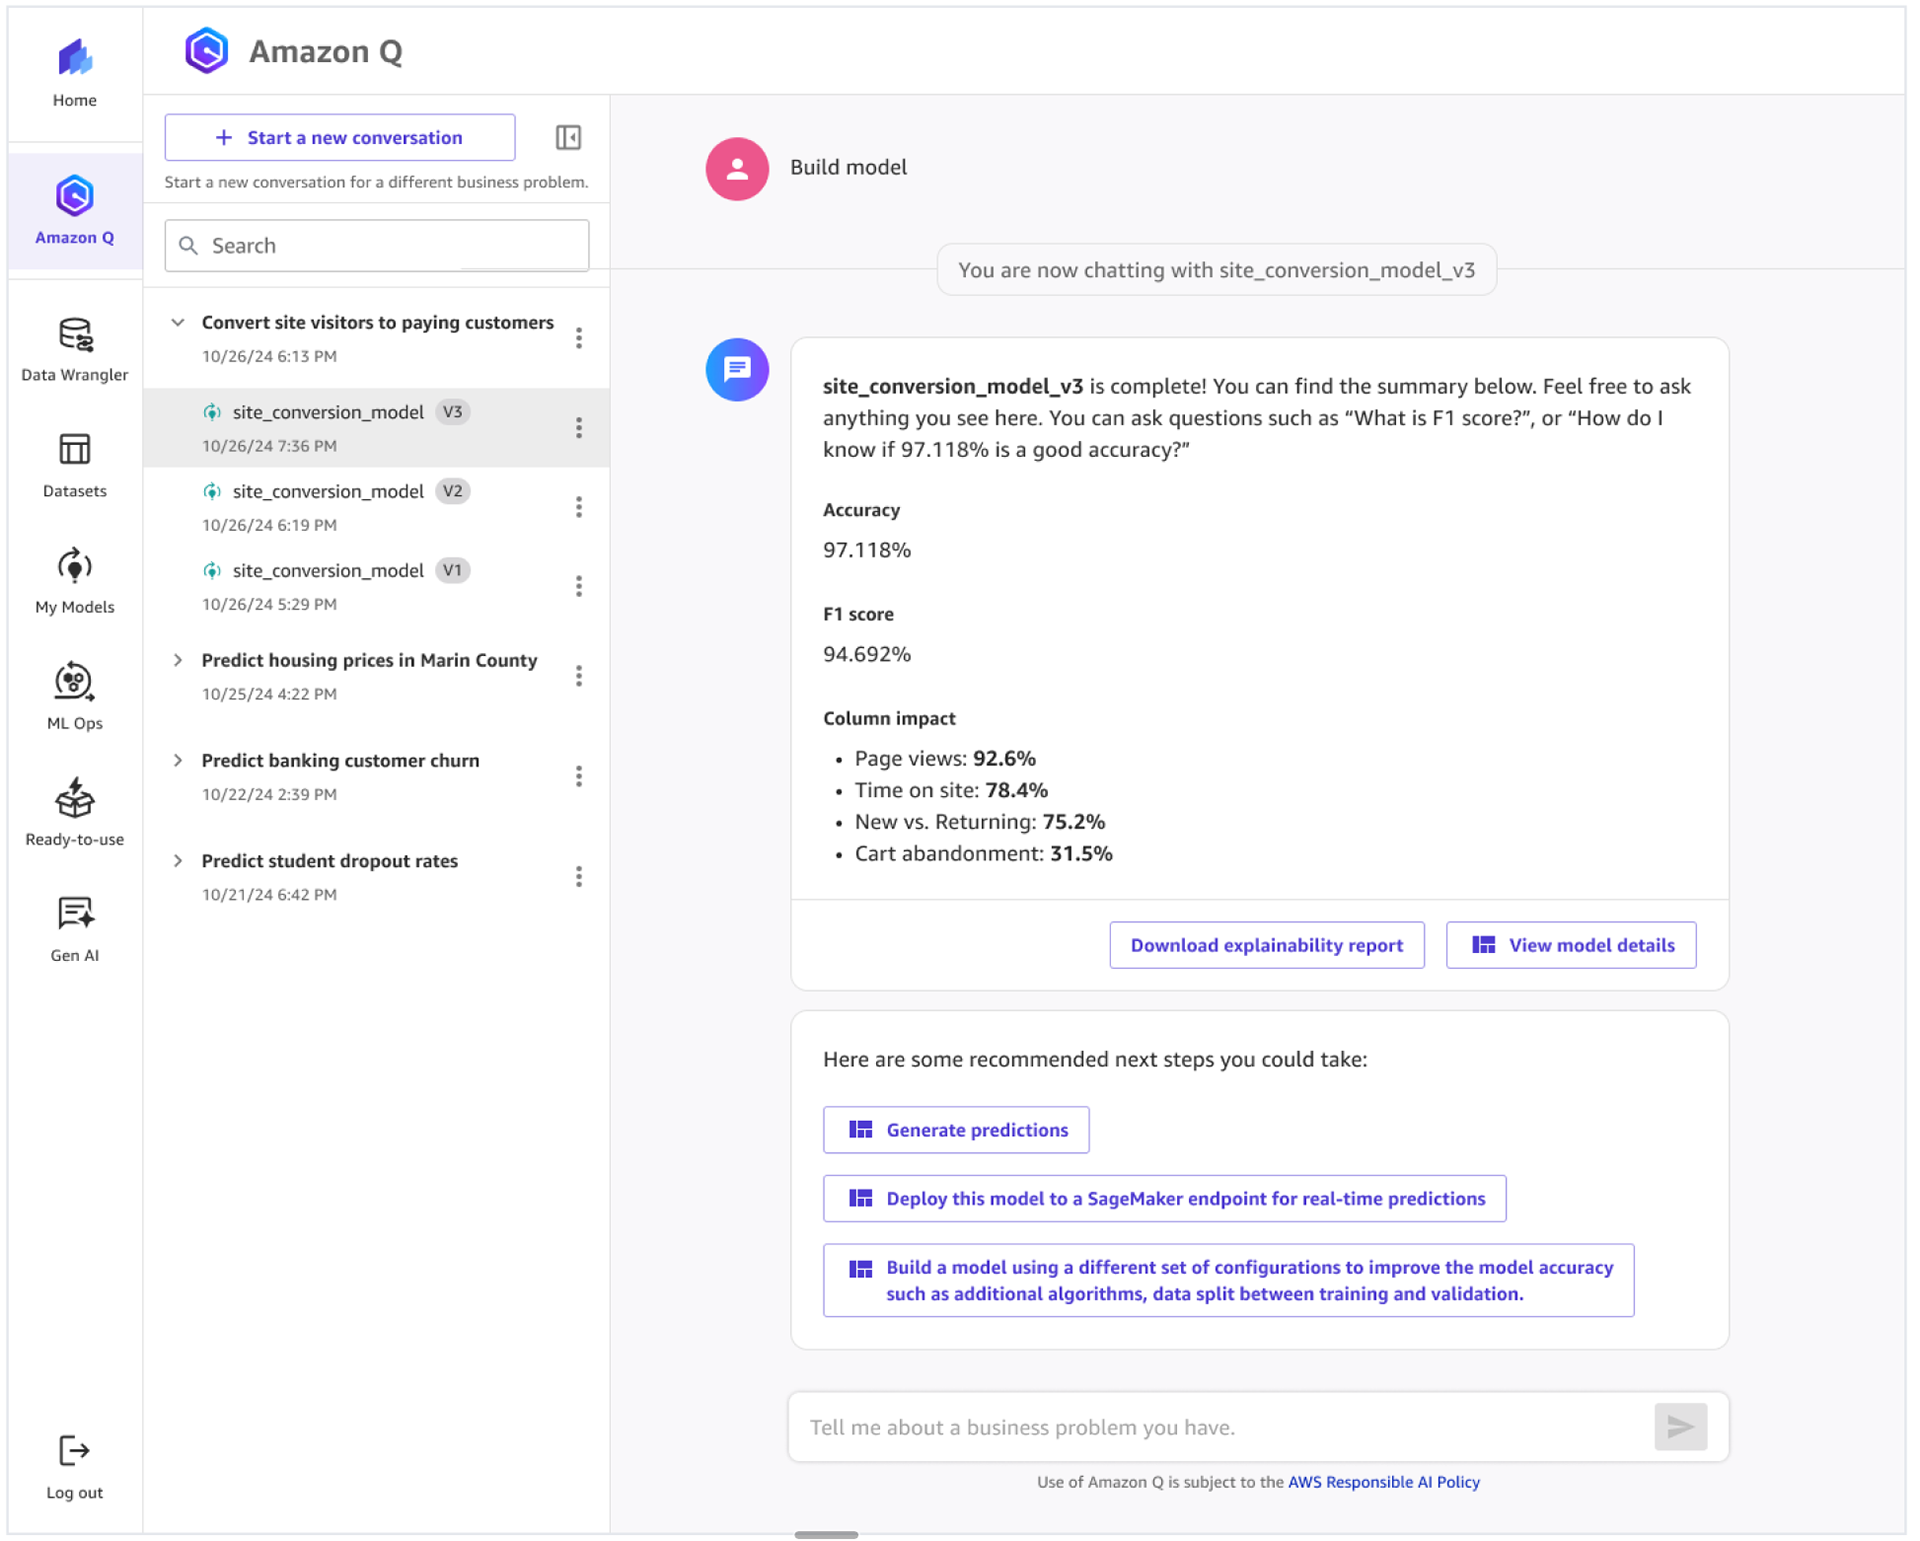Click the model icon beside site_conversion_model V1
Image resolution: width=1920 pixels, height=1541 pixels.
pos(212,570)
